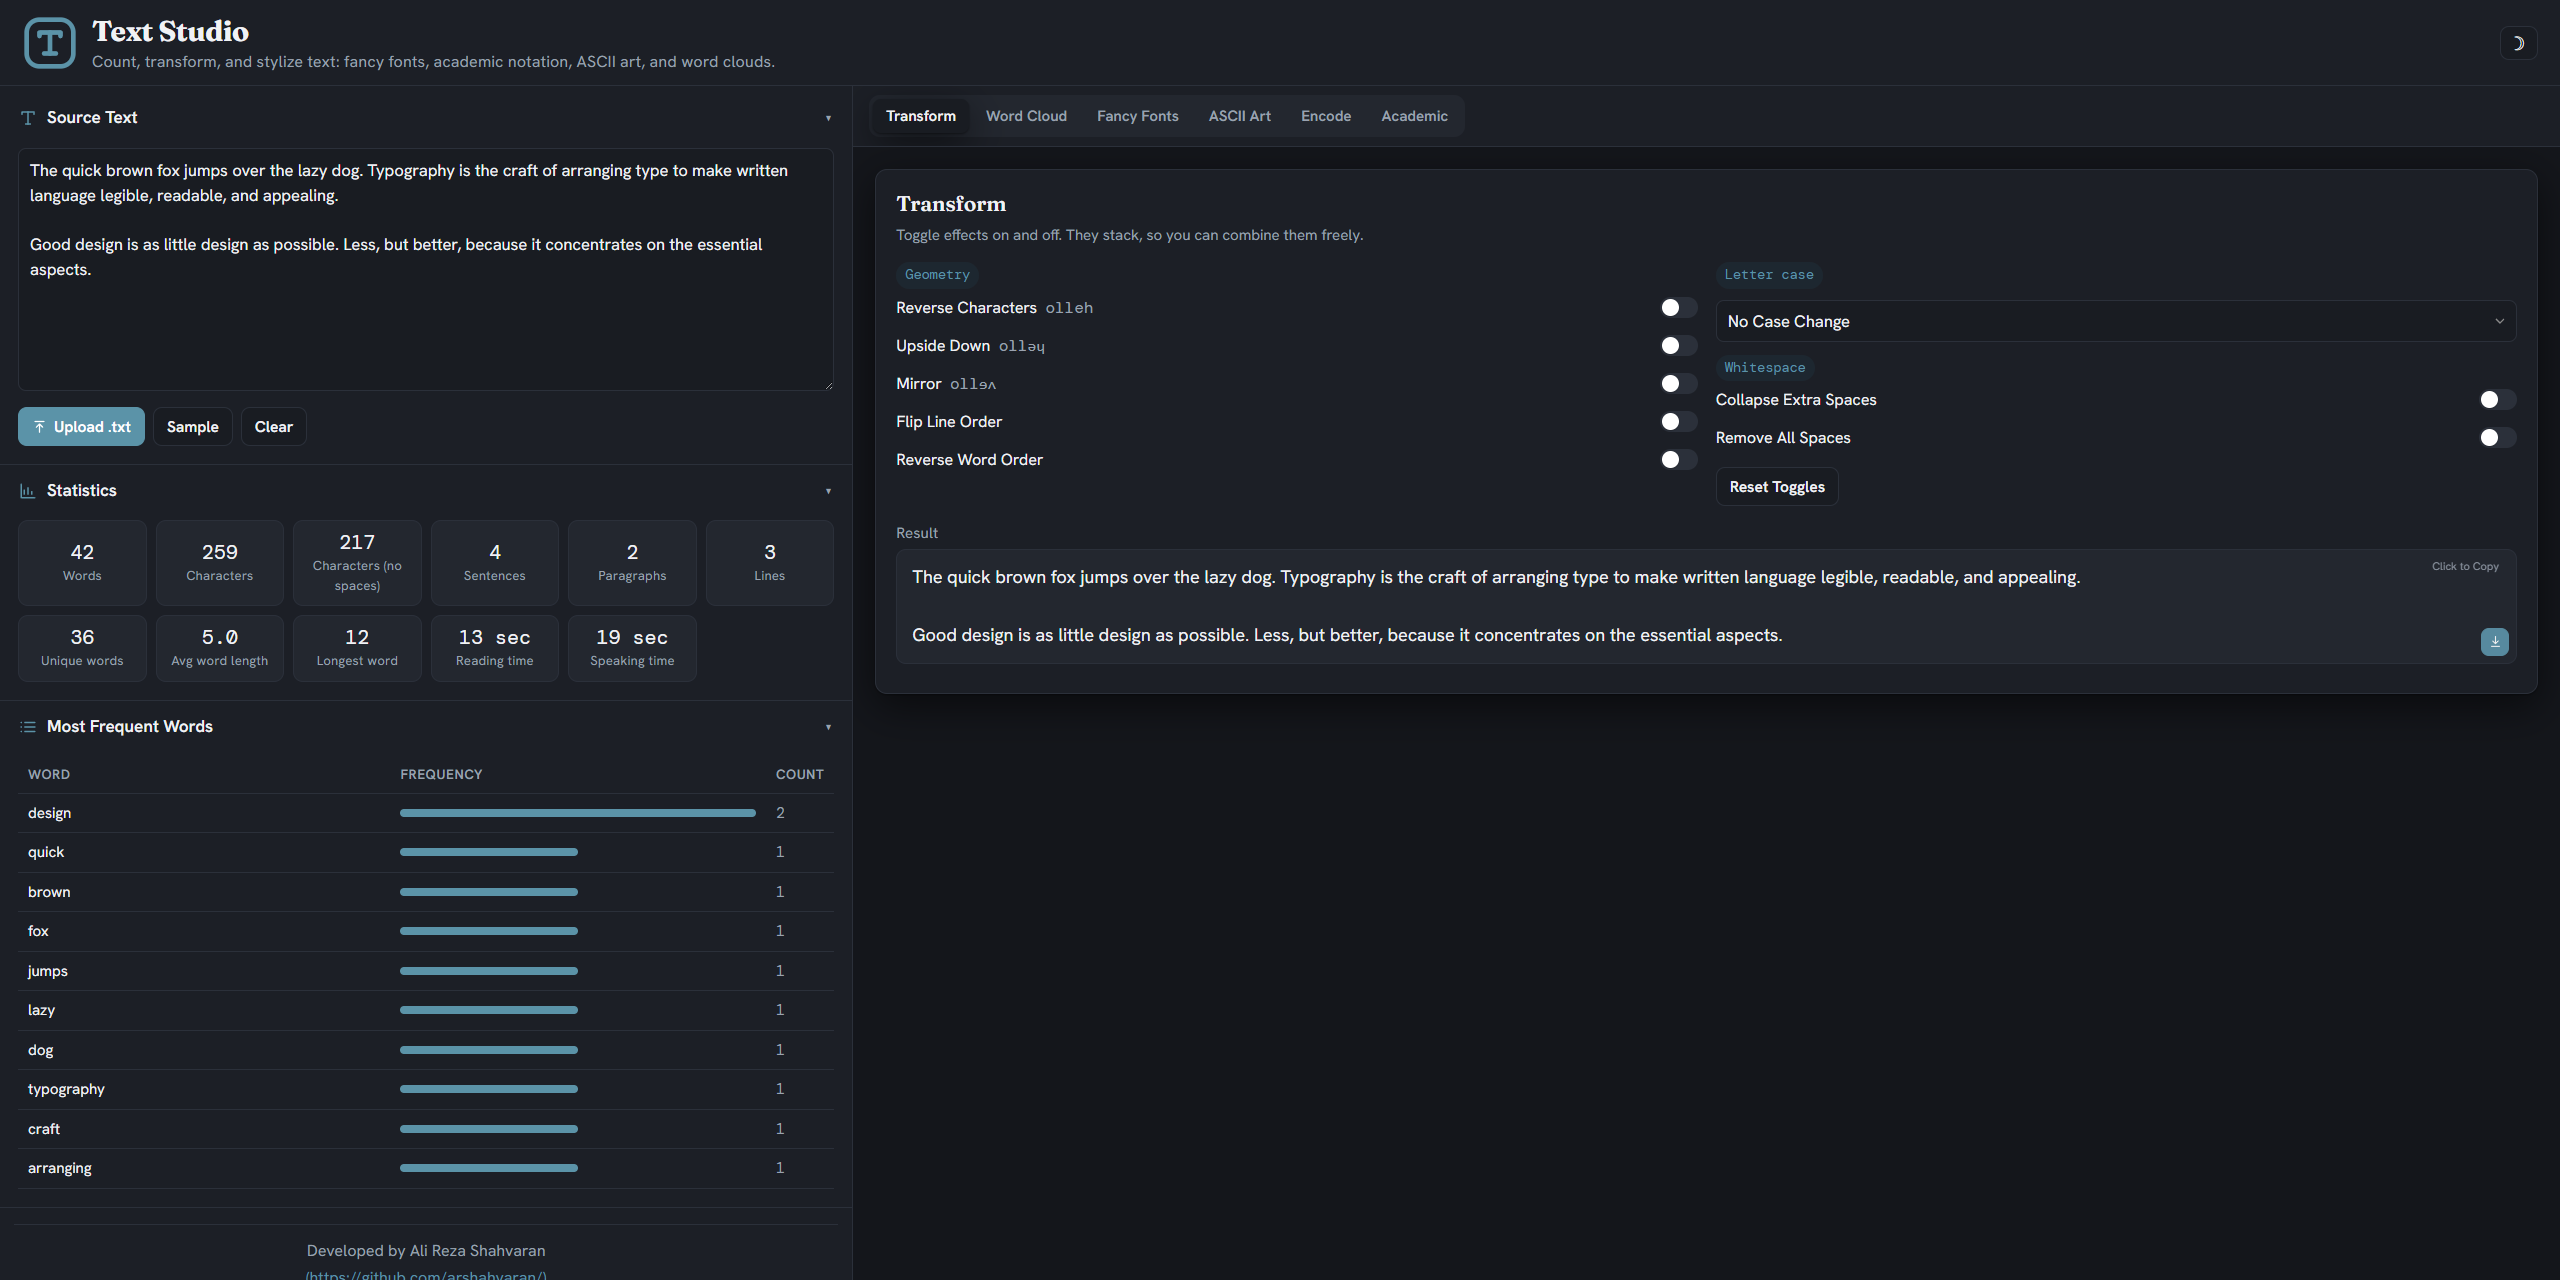
Task: Select the Transform tab
Action: click(920, 116)
